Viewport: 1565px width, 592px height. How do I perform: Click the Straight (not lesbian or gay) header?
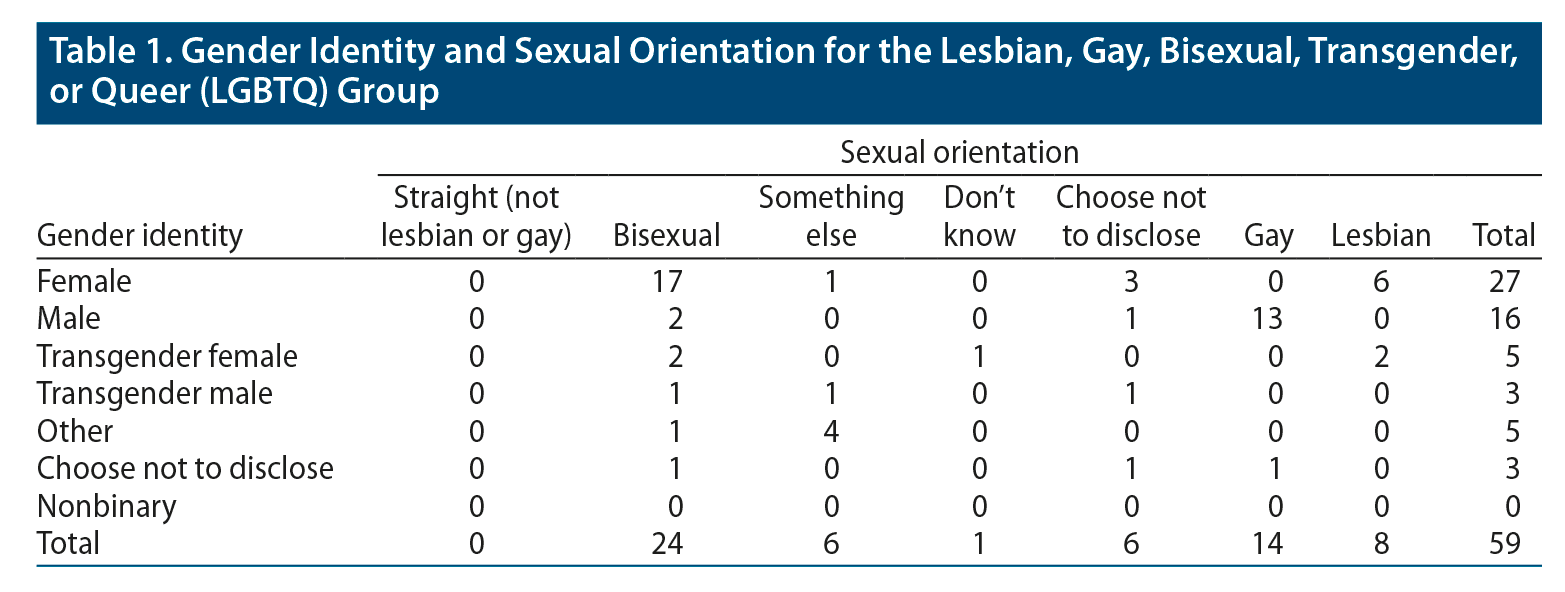[x=476, y=216]
